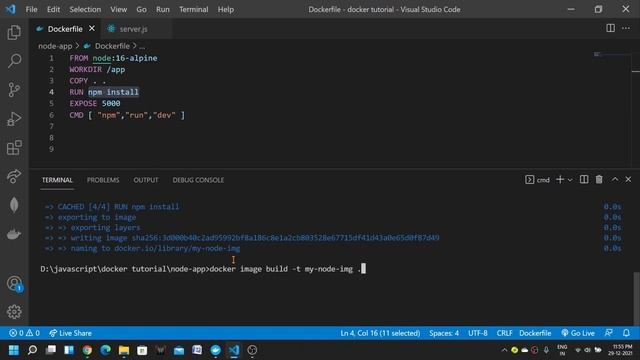The width and height of the screenshot is (640, 360).
Task: Click the EXPOSE 5000 code line
Action: pos(95,104)
